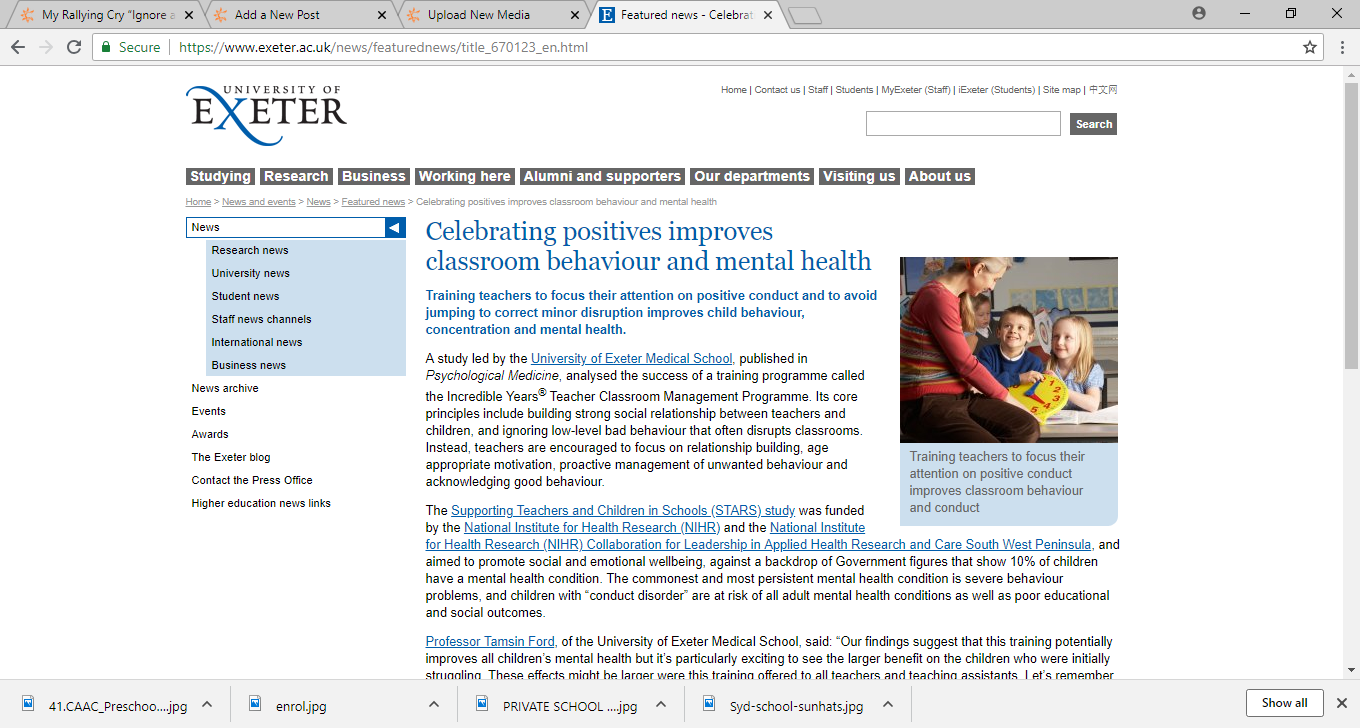Click the browser back arrow
1360x728 pixels.
click(19, 47)
